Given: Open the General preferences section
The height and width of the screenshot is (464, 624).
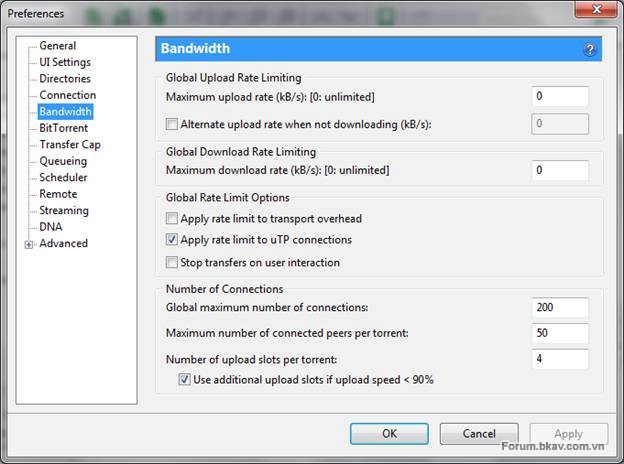Looking at the screenshot, I should click(57, 46).
